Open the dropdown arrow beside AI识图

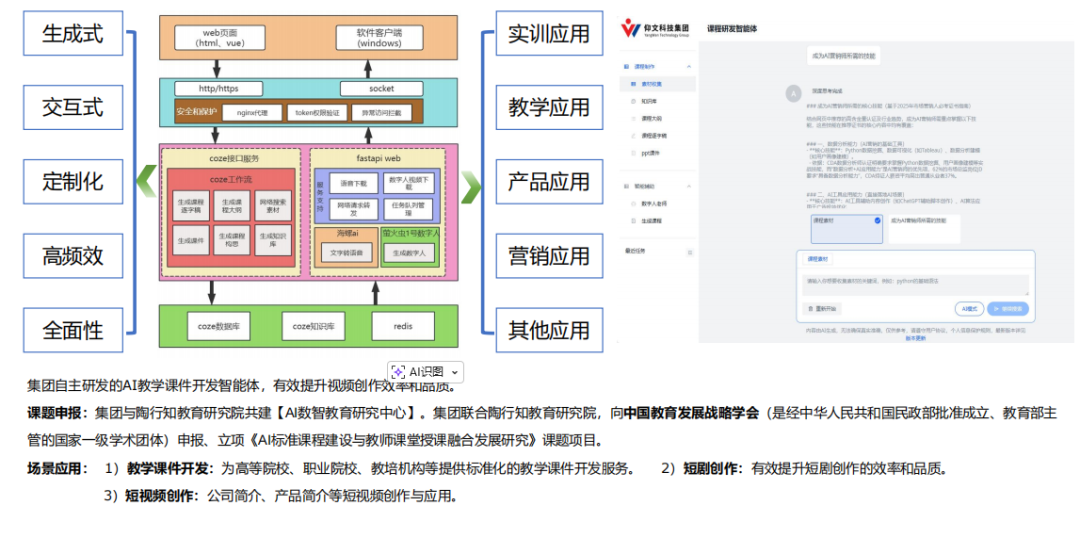coord(454,373)
